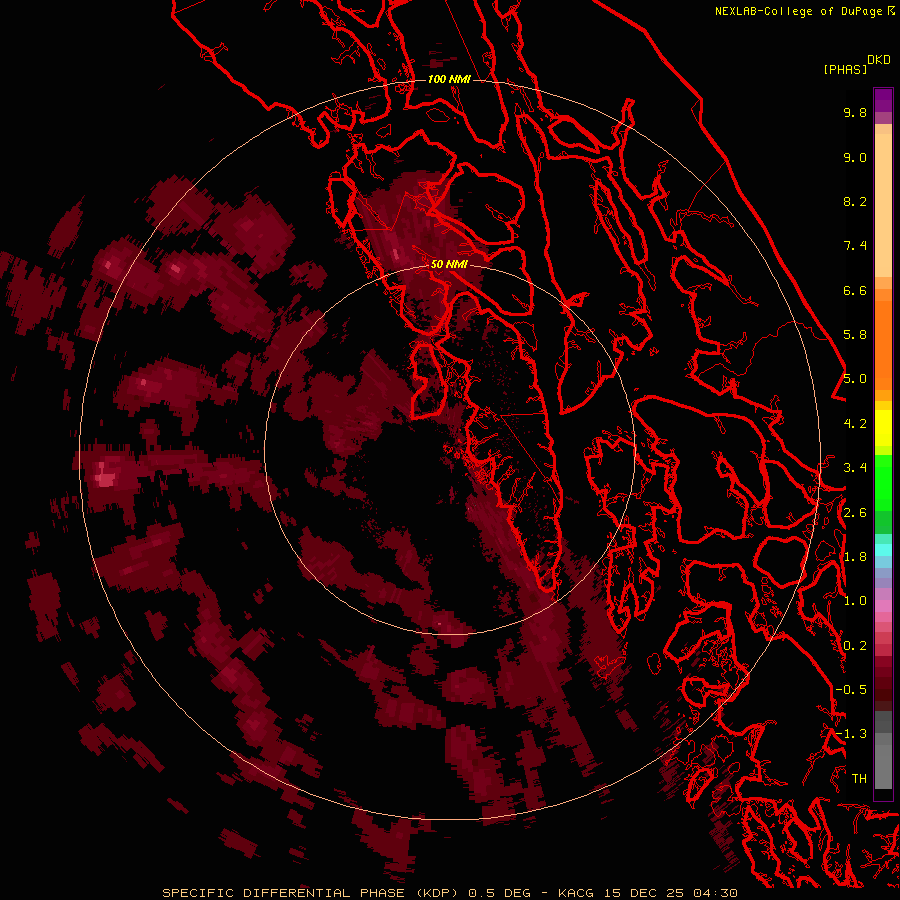Click the 1.8 value on the color scale
900x900 pixels.
tap(855, 557)
